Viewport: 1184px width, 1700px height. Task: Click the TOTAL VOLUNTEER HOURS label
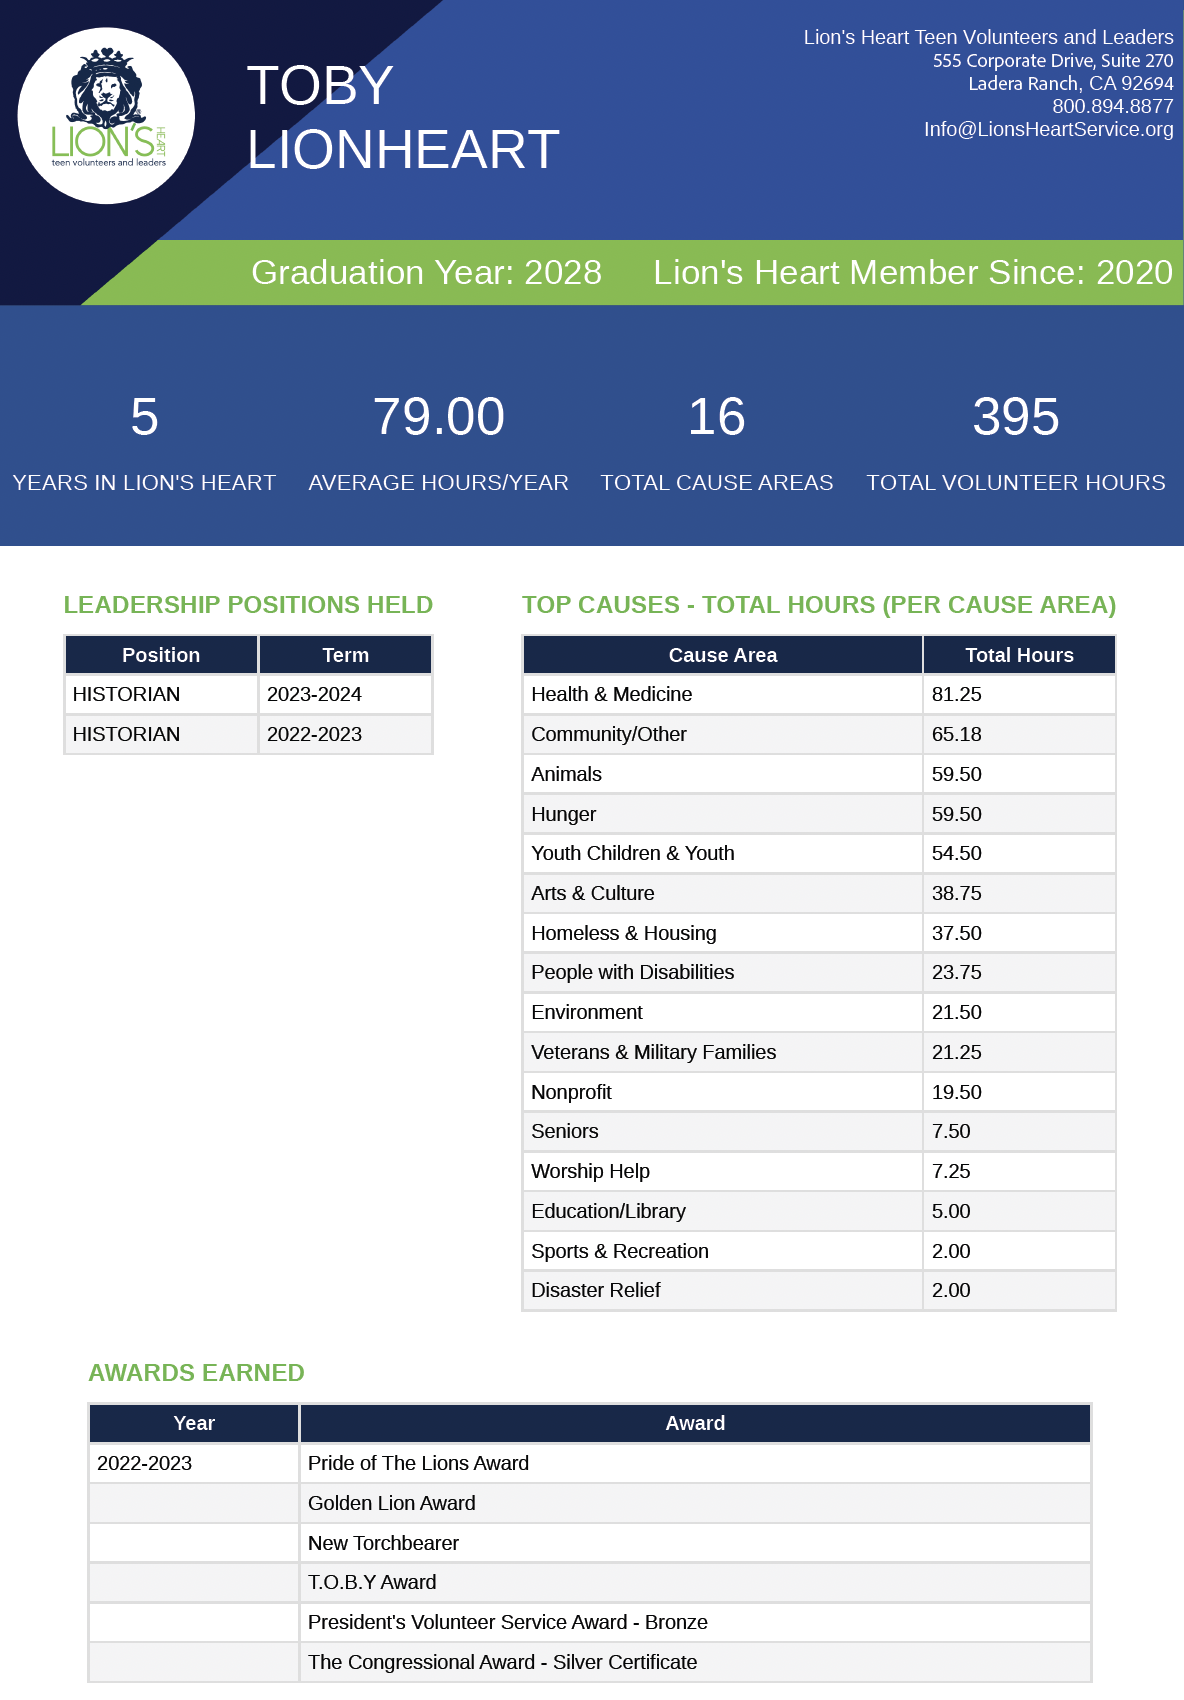(1015, 482)
